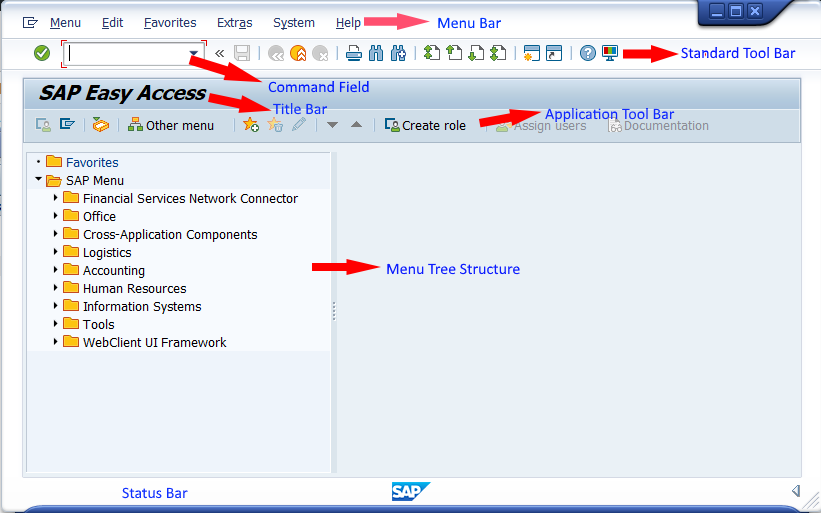Select the Accounting tree item label
The image size is (821, 513).
(x=114, y=271)
